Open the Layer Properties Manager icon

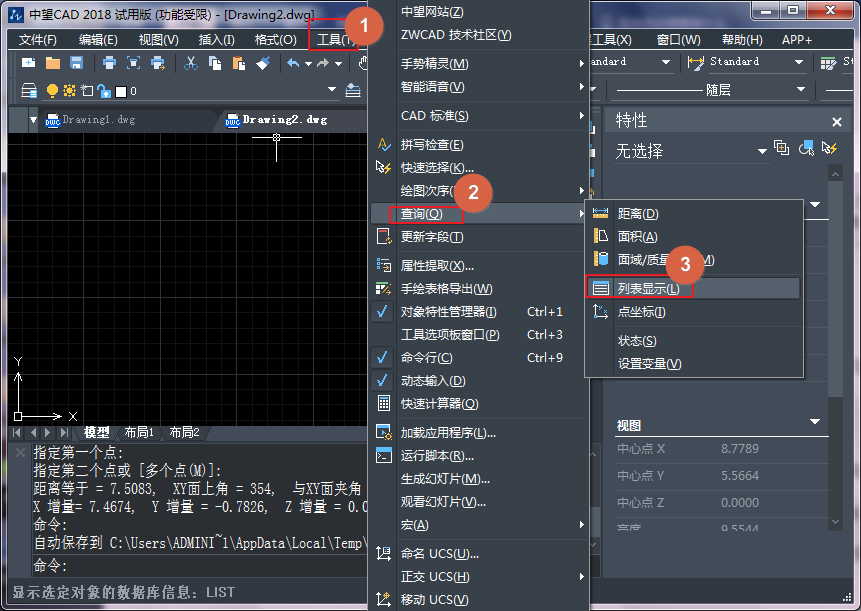click(28, 88)
